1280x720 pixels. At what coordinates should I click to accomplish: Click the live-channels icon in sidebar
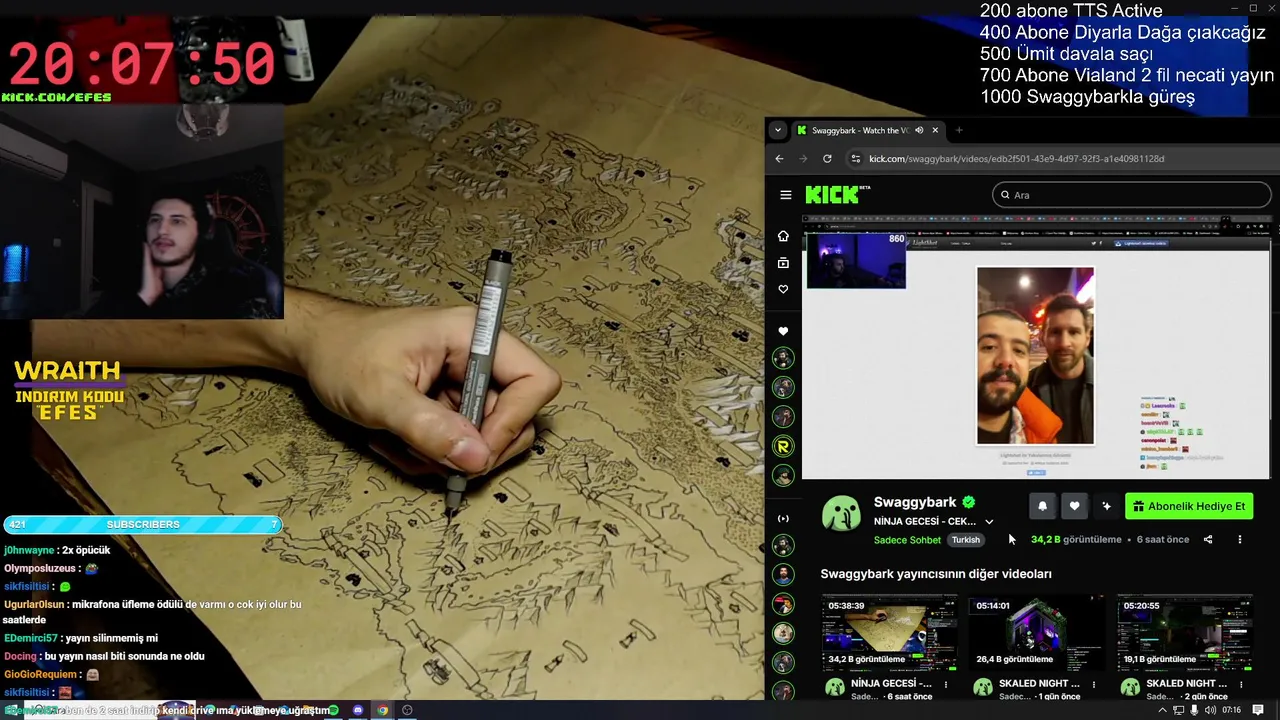click(783, 518)
